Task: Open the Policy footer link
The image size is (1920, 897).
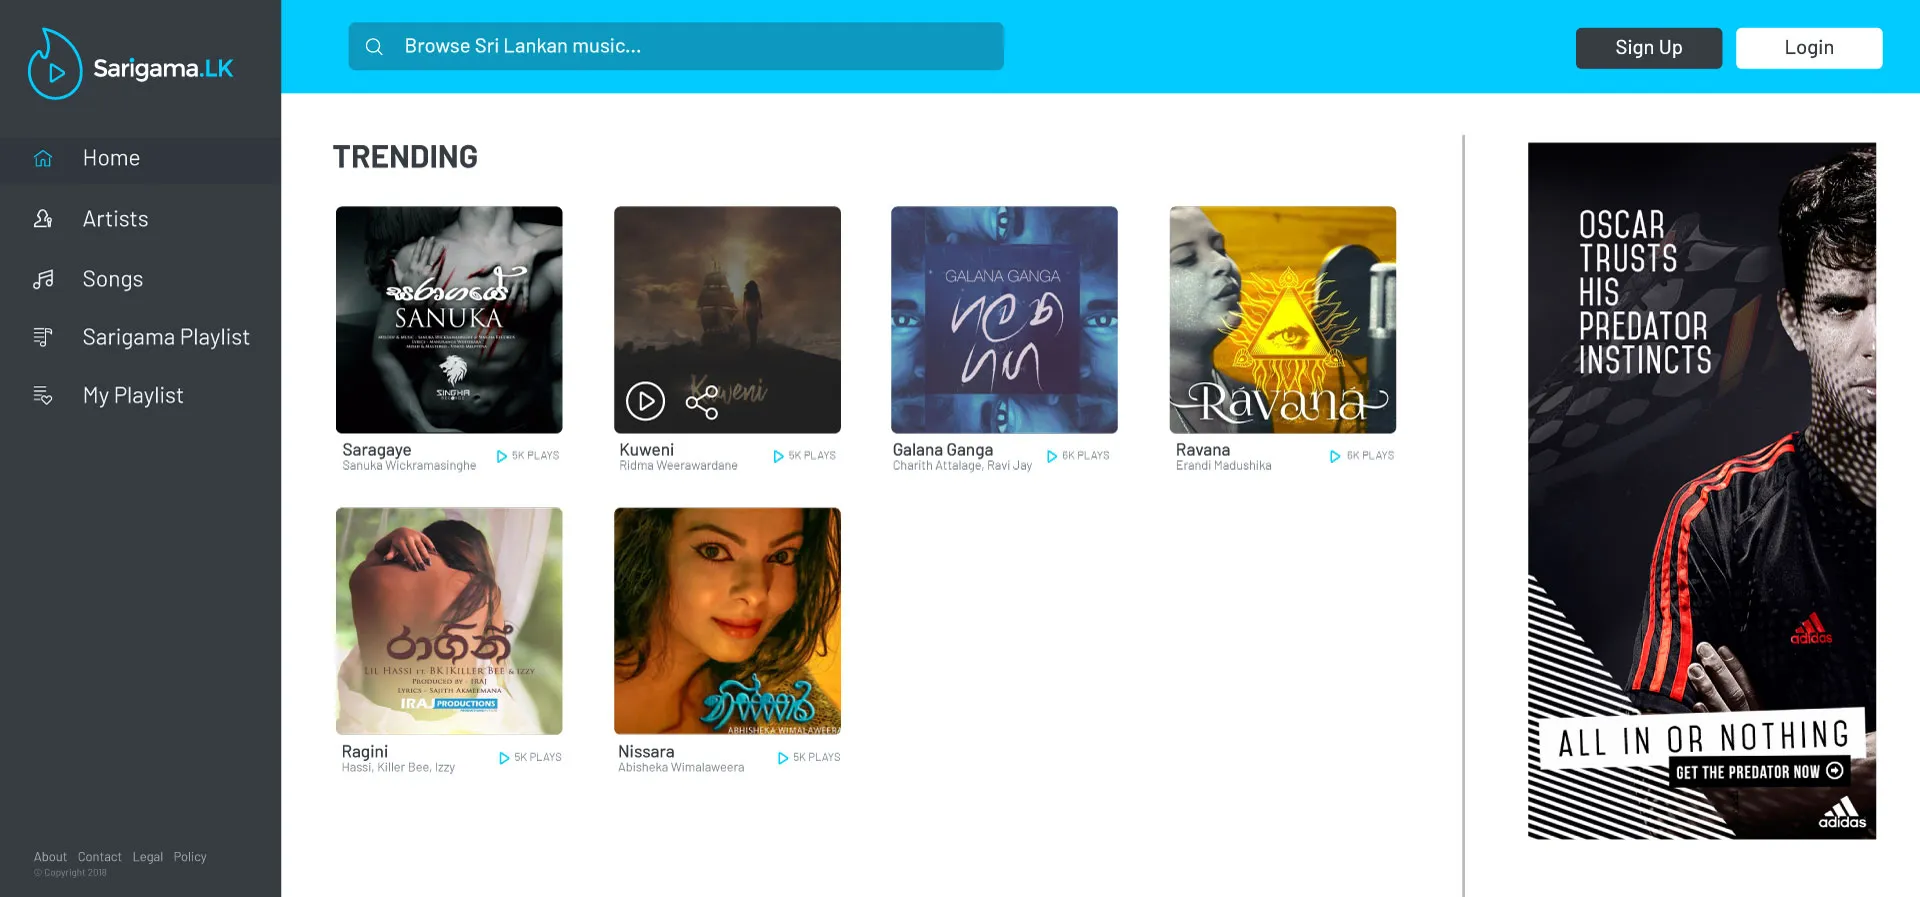Action: tap(190, 857)
